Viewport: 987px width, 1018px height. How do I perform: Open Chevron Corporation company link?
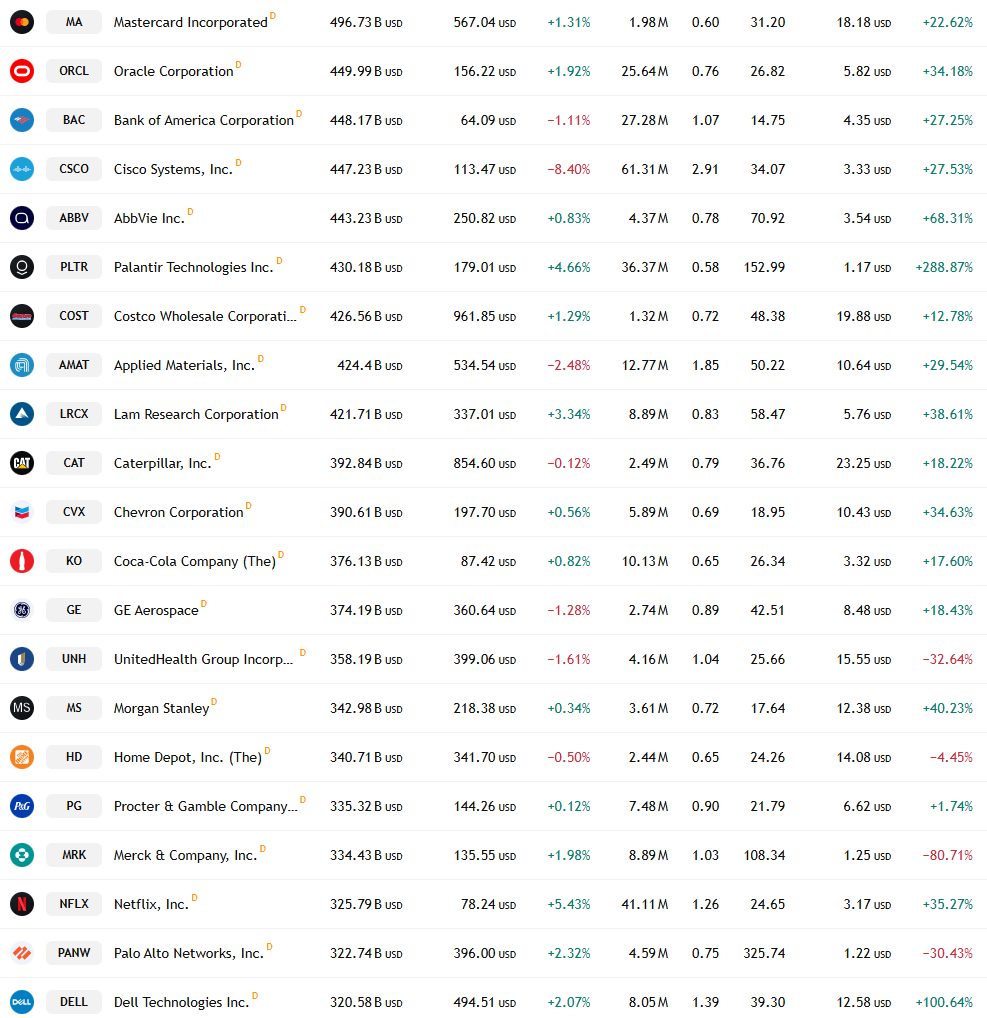pos(179,513)
